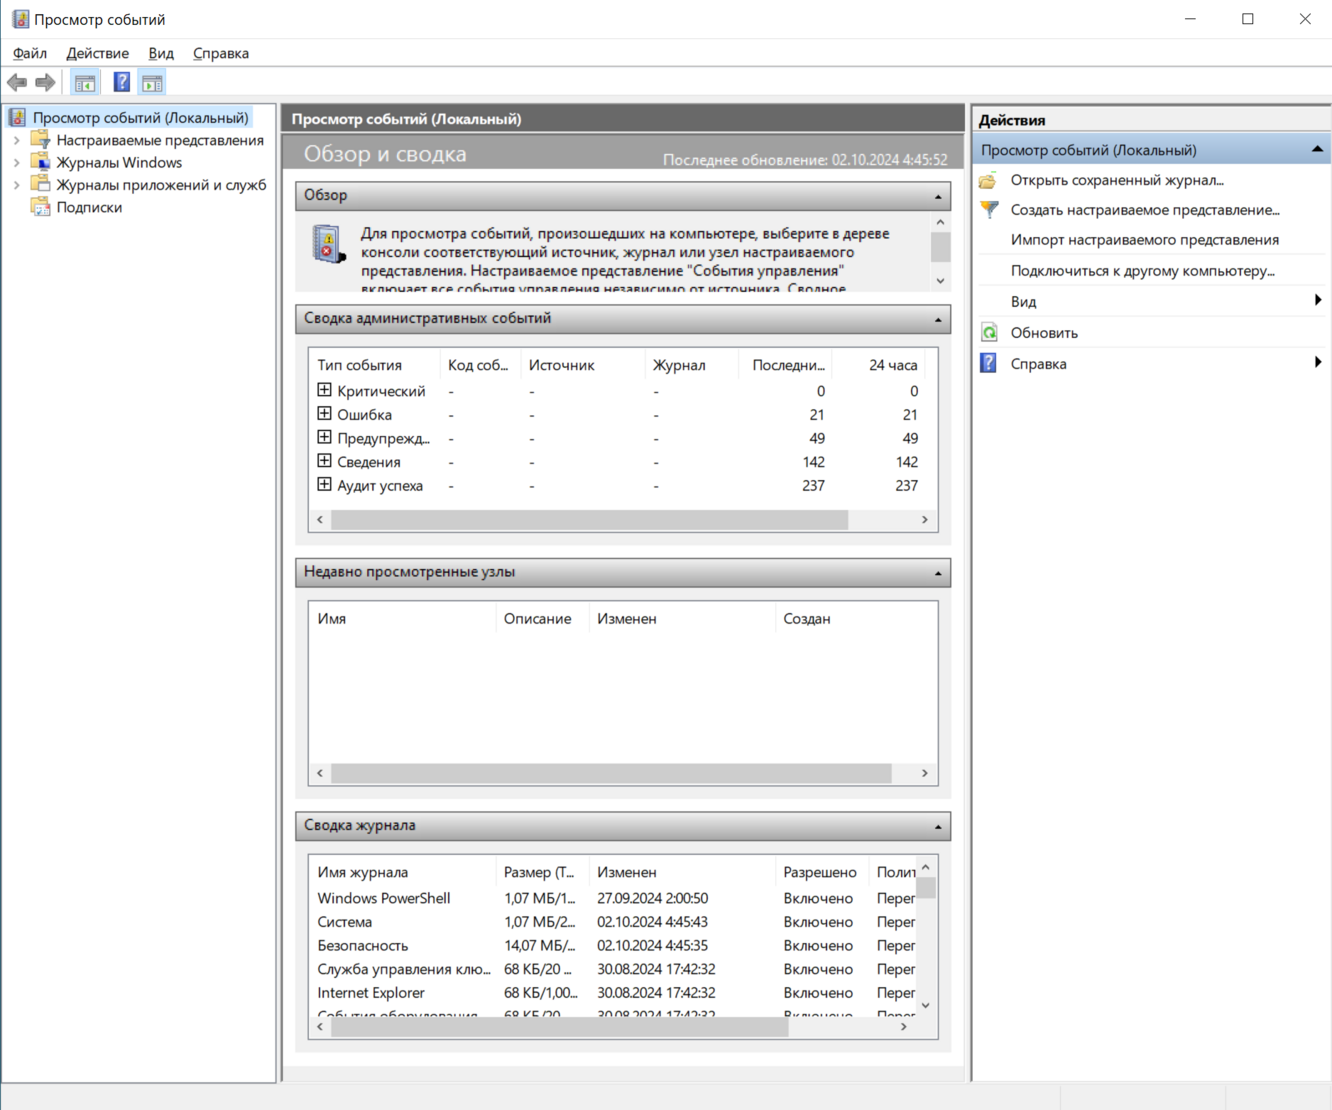Expand the Журналы Windows tree node
1332x1110 pixels.
pos(16,163)
